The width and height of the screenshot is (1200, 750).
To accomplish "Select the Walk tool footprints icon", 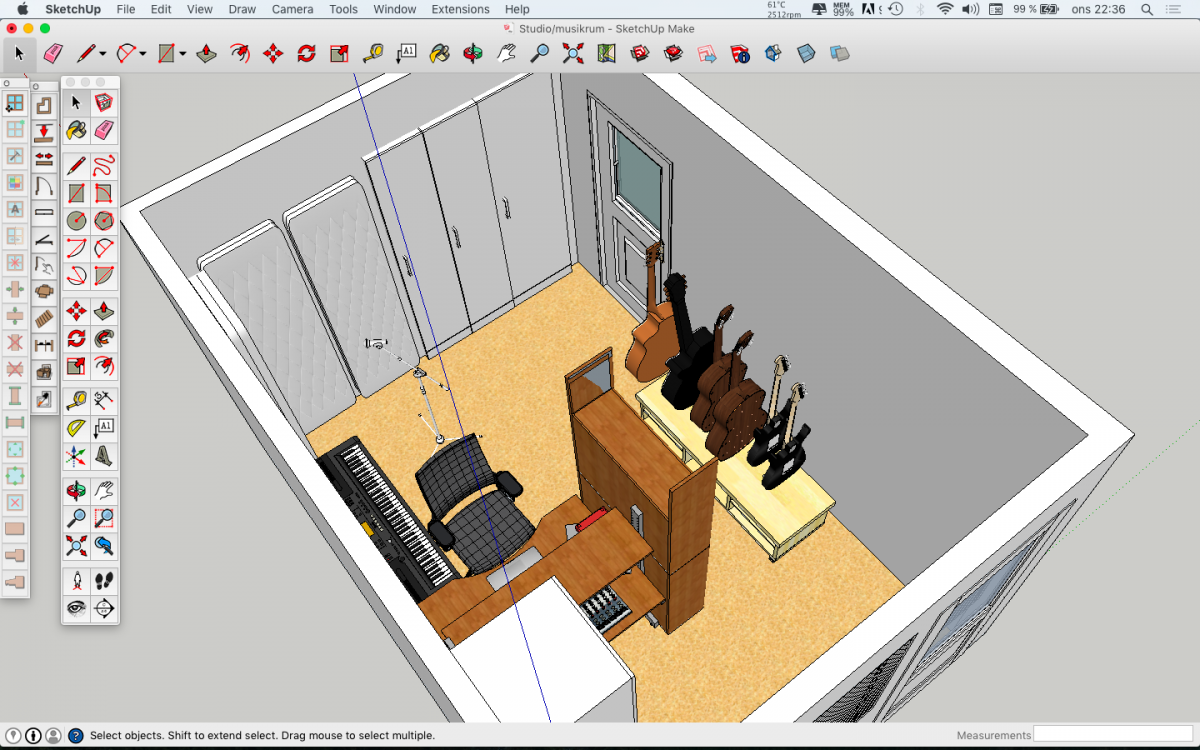I will 103,580.
